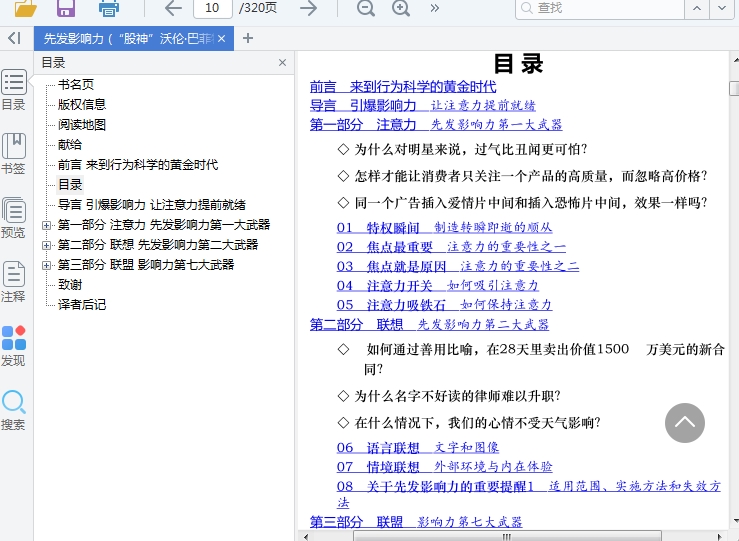Expand 第一部分 注意力 tree node
This screenshot has height=541, width=739.
47,225
